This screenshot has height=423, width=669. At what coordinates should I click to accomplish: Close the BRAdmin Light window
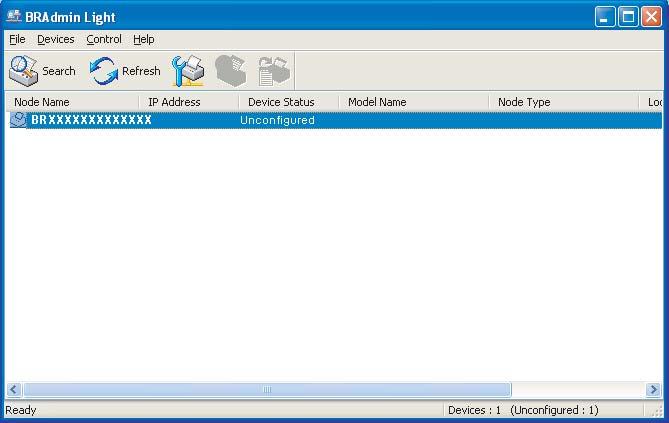click(x=652, y=17)
